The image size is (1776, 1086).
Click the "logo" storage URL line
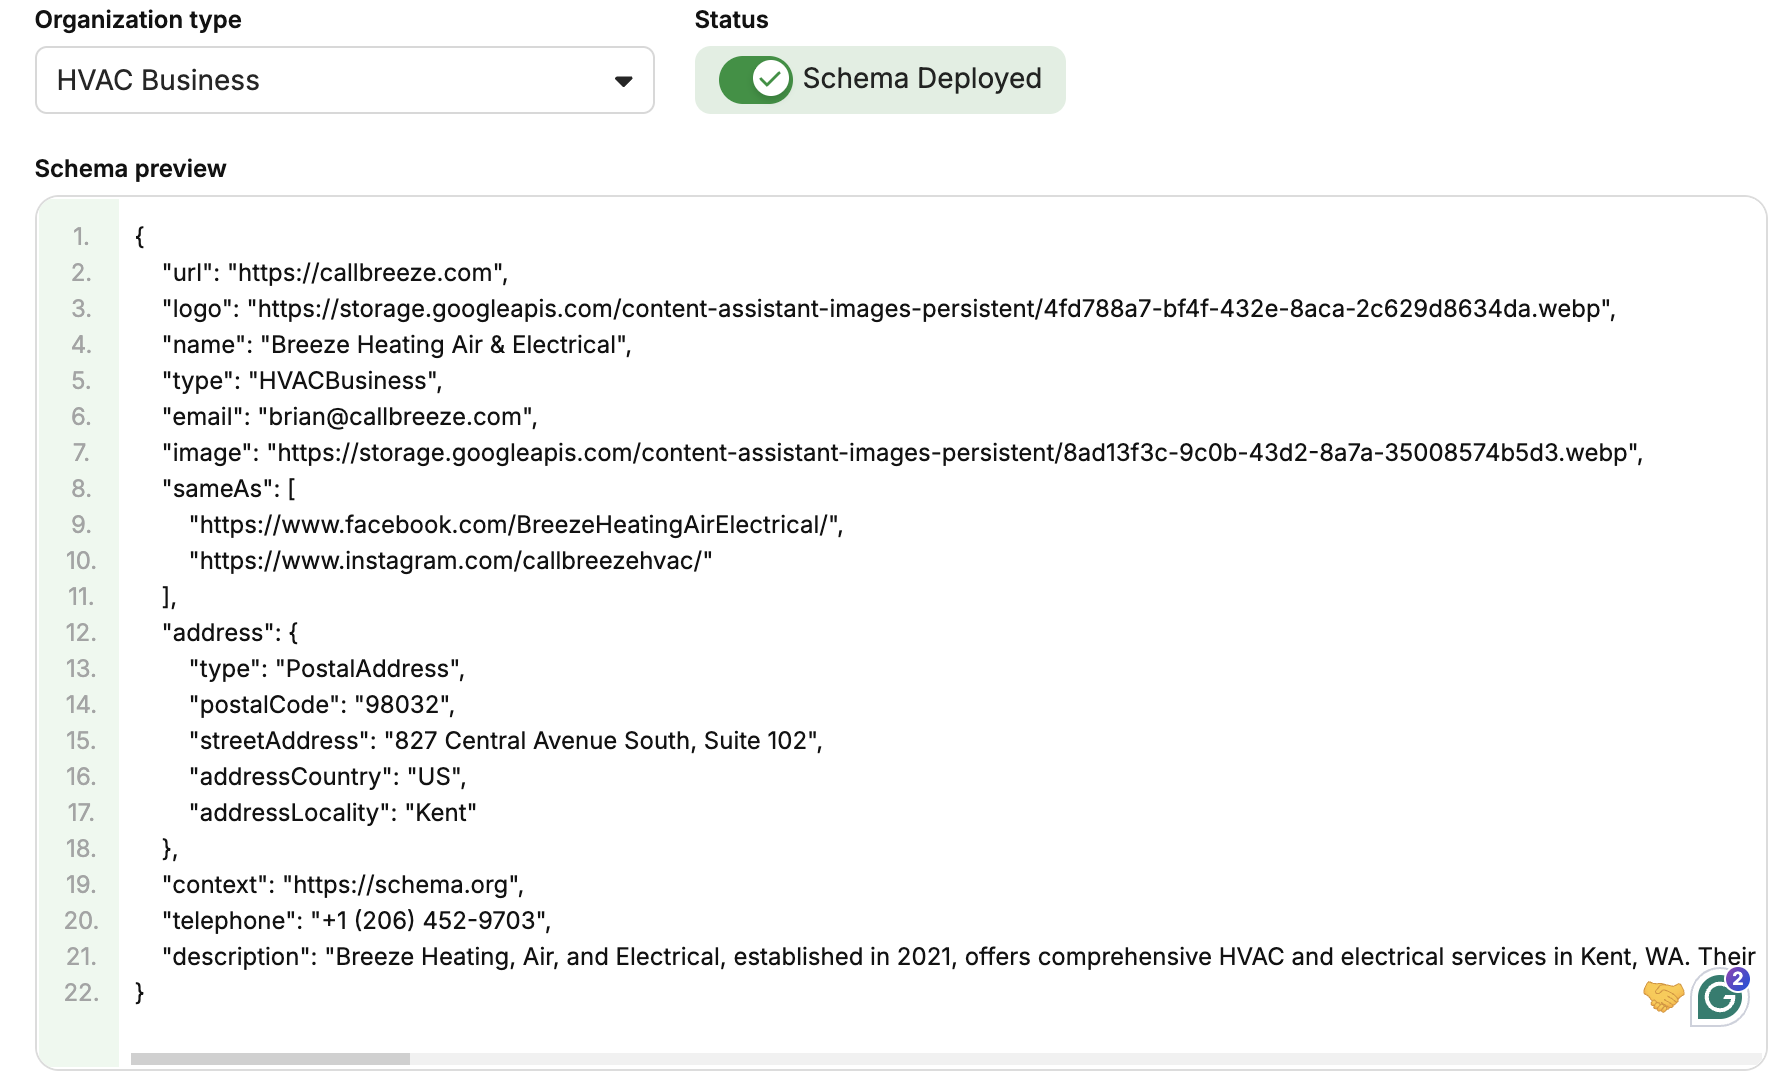(x=889, y=309)
